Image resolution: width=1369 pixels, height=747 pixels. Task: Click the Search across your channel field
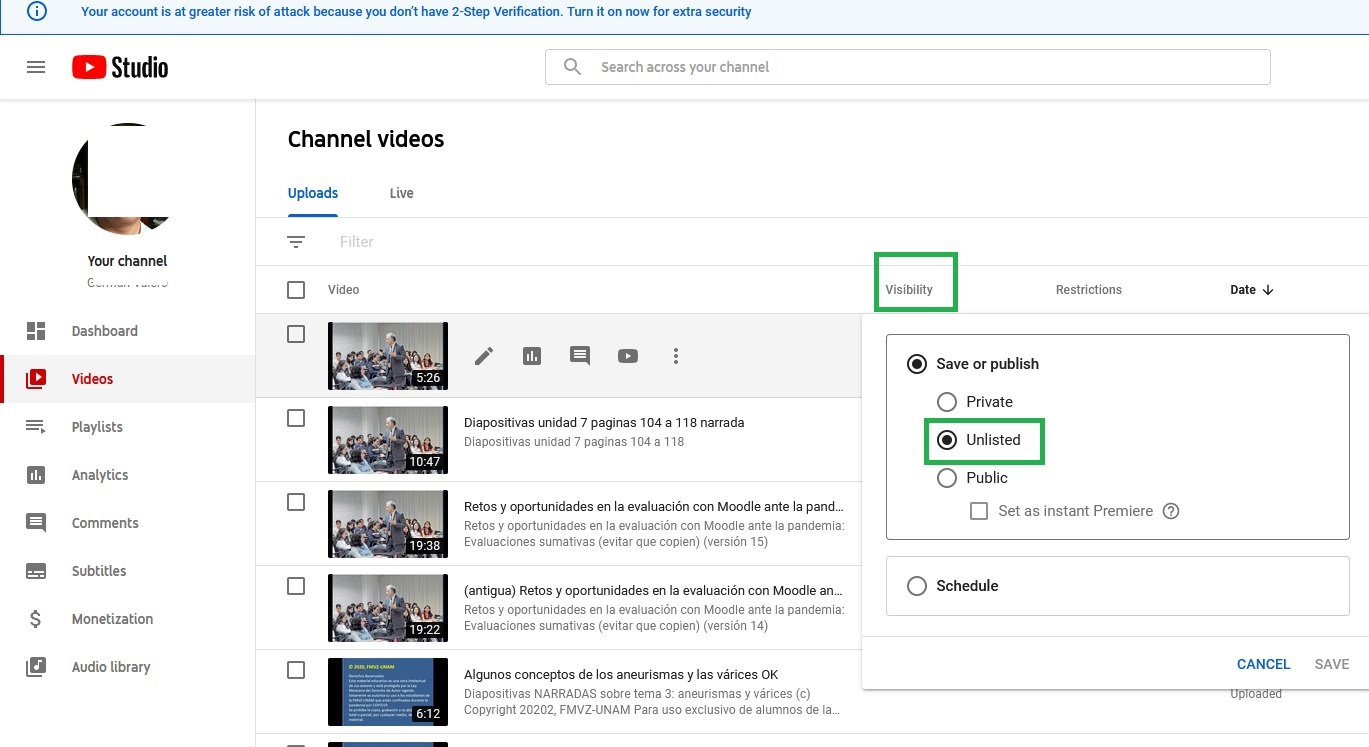907,67
